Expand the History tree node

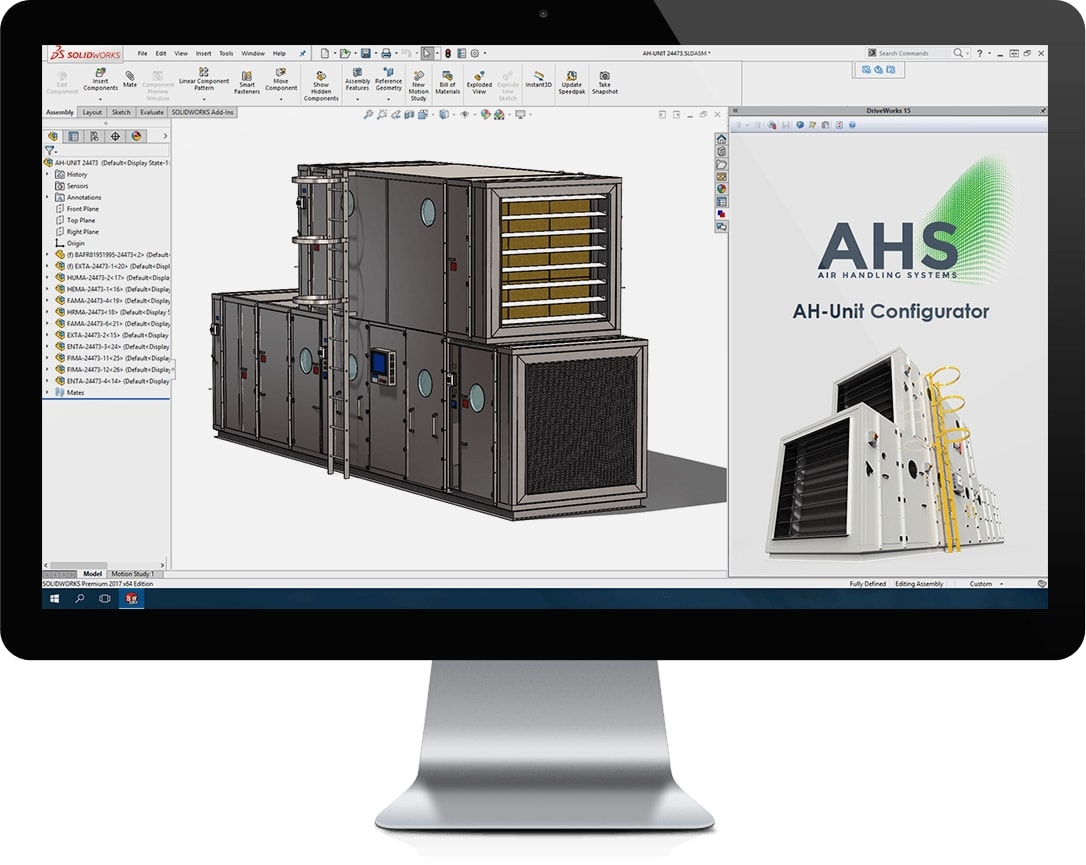[x=47, y=175]
